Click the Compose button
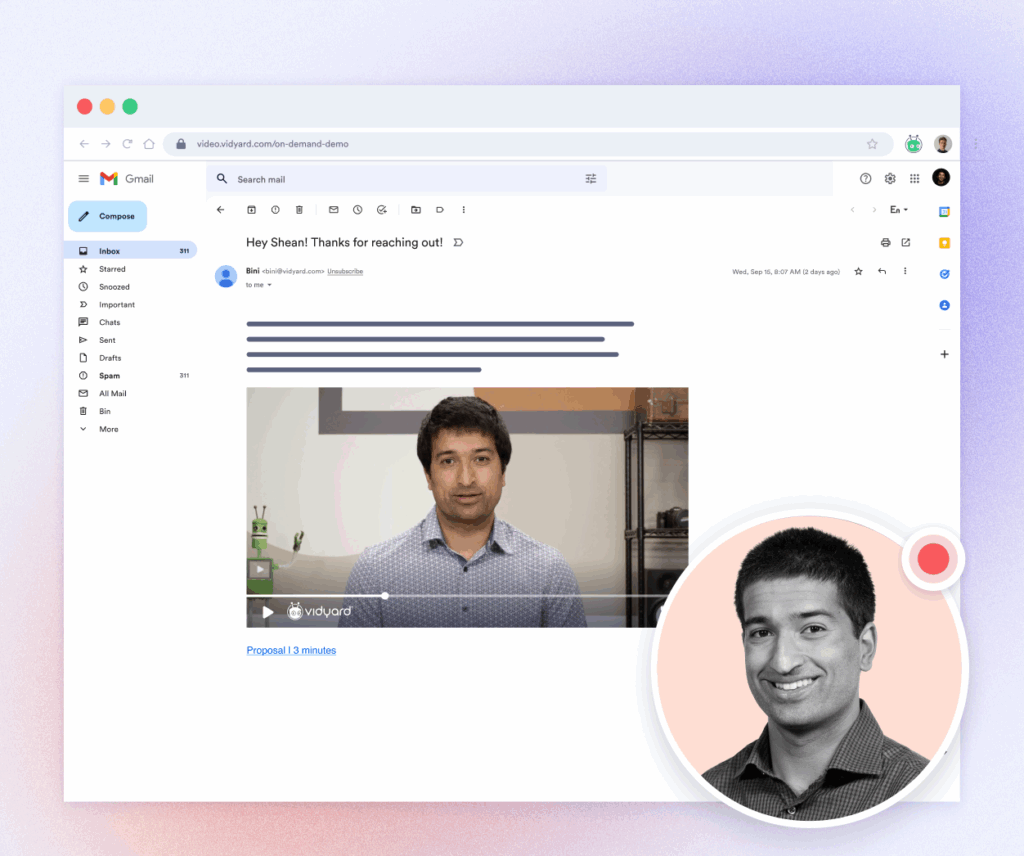 (x=107, y=216)
